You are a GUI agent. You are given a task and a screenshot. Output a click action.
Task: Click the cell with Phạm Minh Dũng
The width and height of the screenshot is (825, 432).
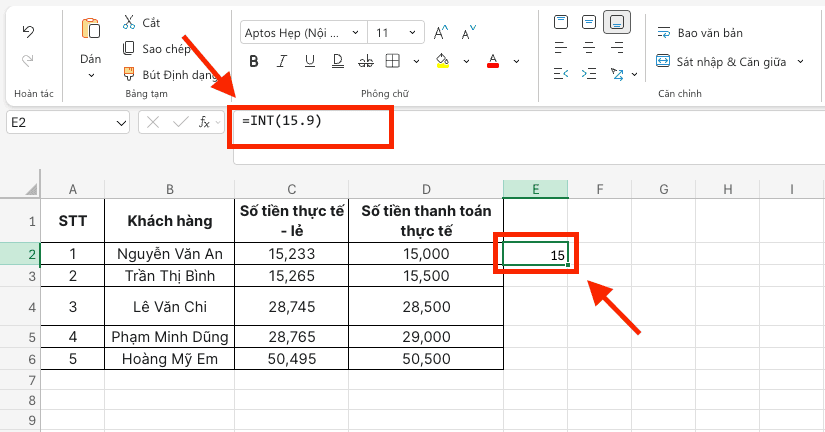pos(169,337)
